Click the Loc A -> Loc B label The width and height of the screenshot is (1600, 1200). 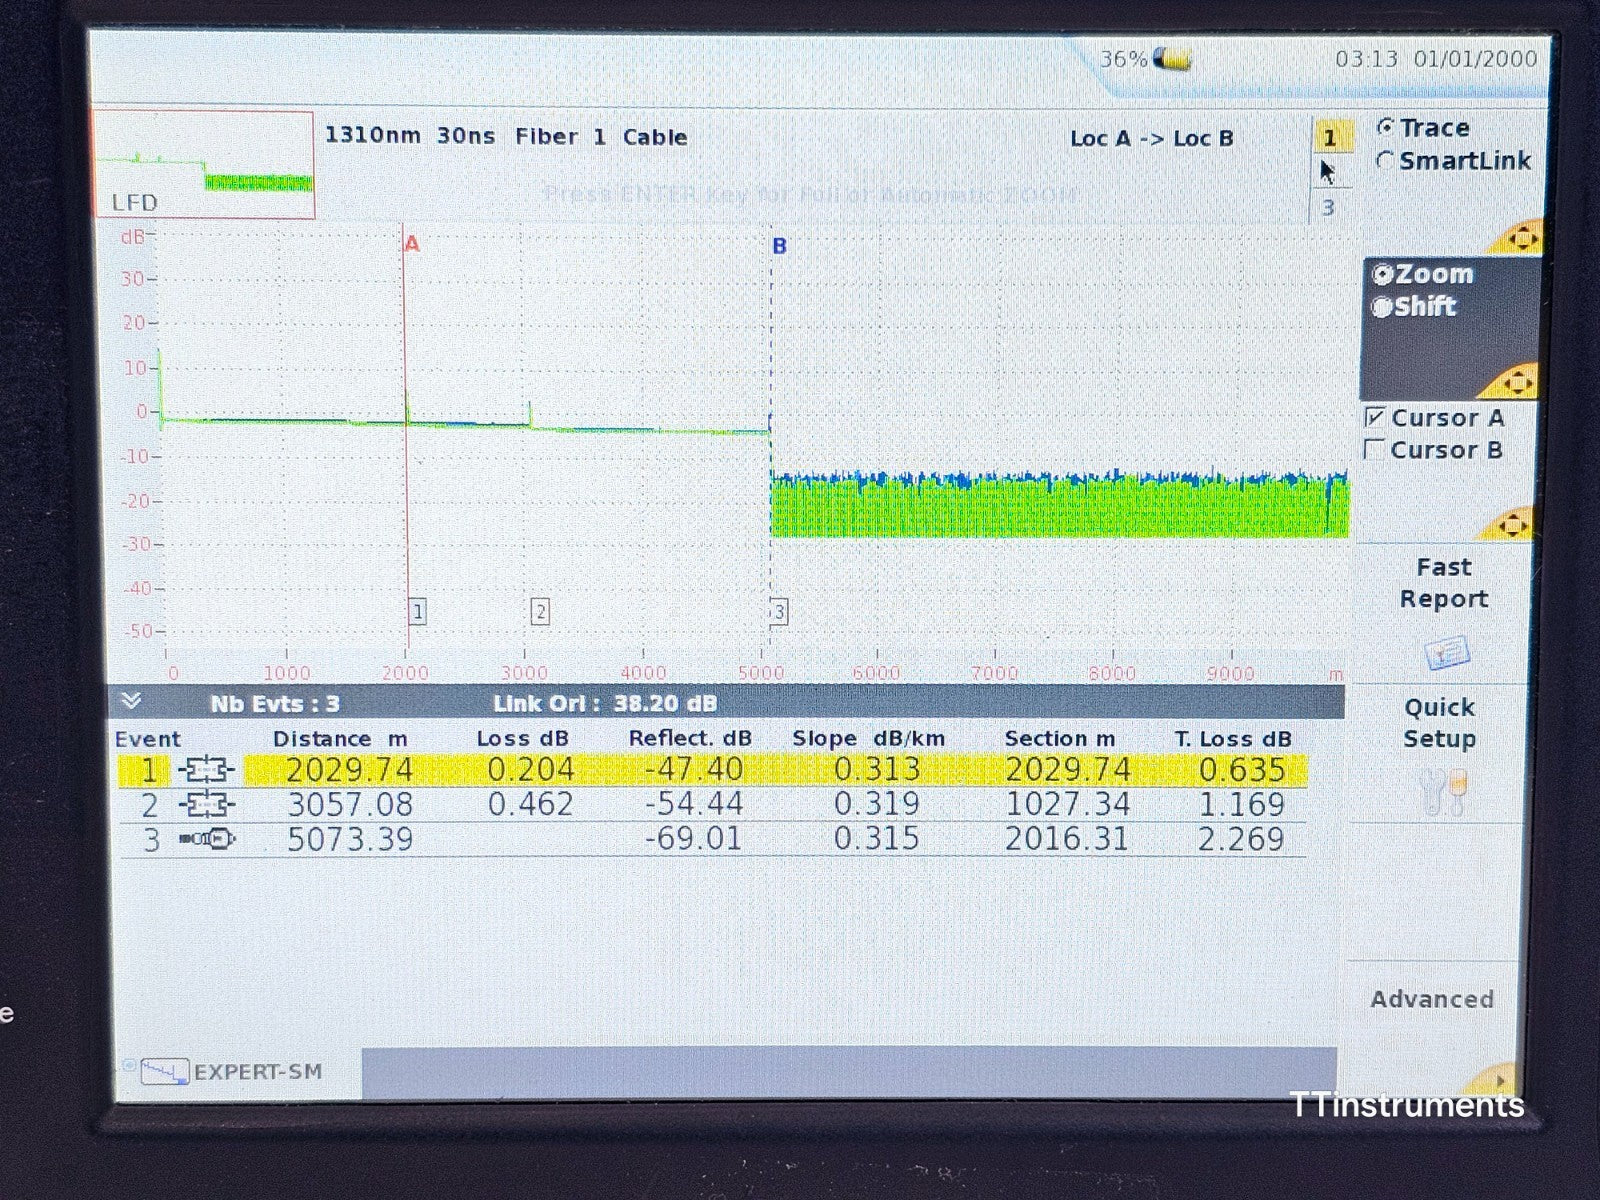(1150, 139)
